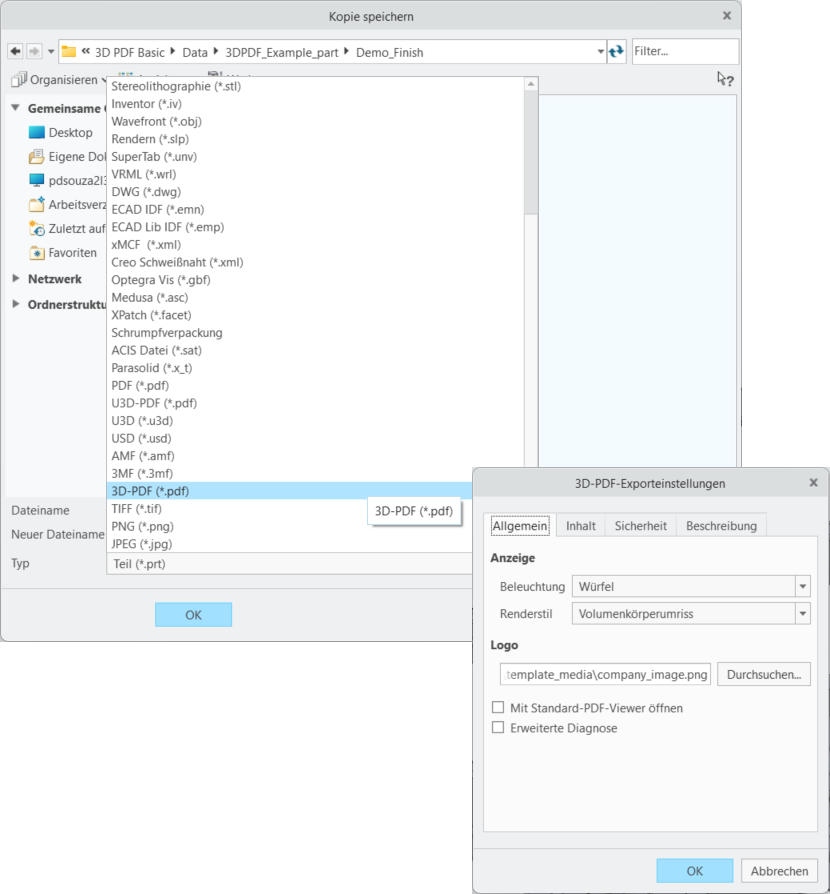This screenshot has height=894, width=830.
Task: Click the context help cursor icon
Action: click(725, 79)
